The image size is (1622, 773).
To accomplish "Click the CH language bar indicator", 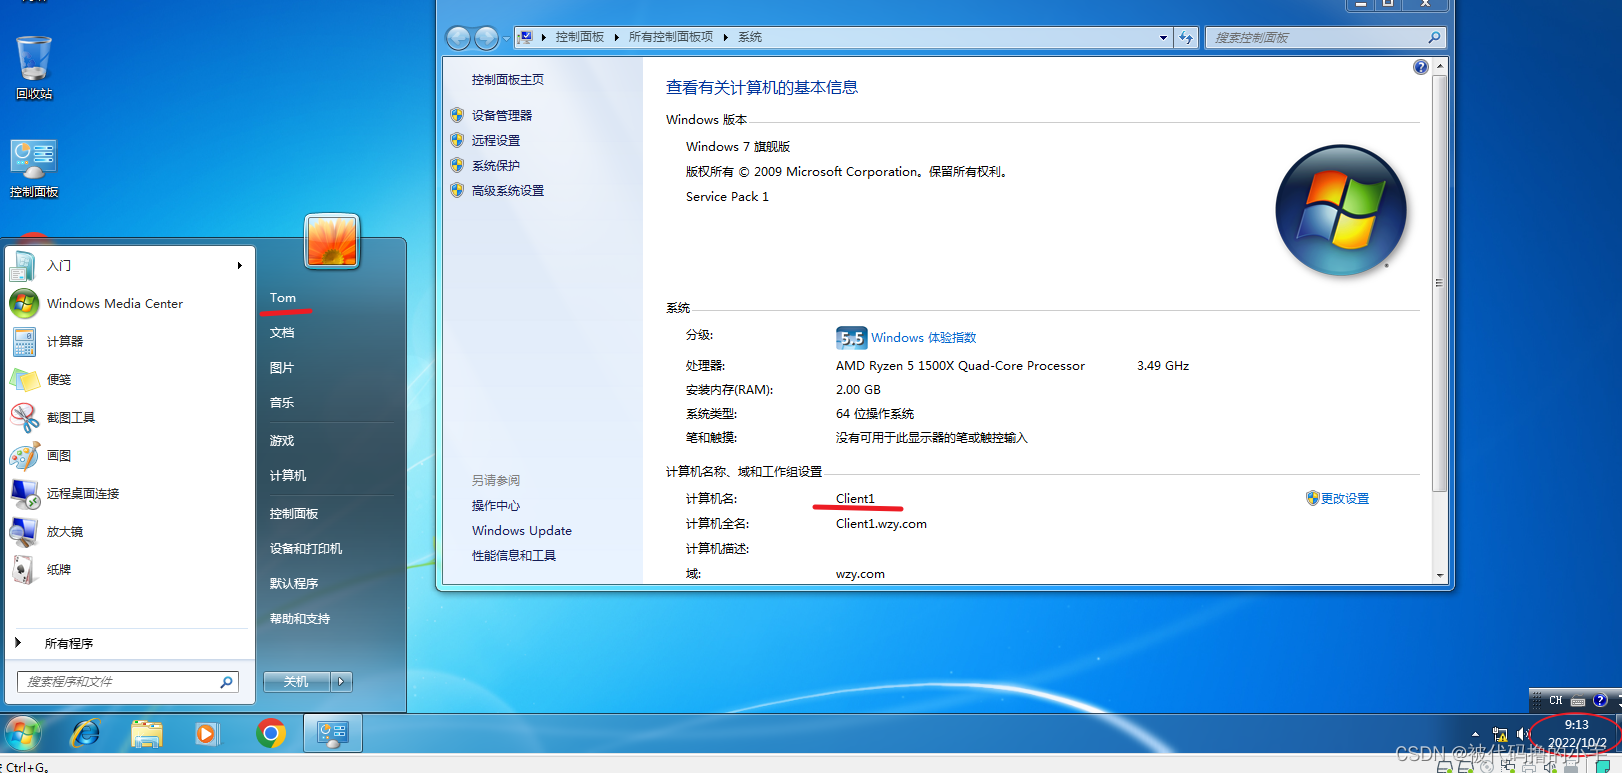I will [1556, 700].
